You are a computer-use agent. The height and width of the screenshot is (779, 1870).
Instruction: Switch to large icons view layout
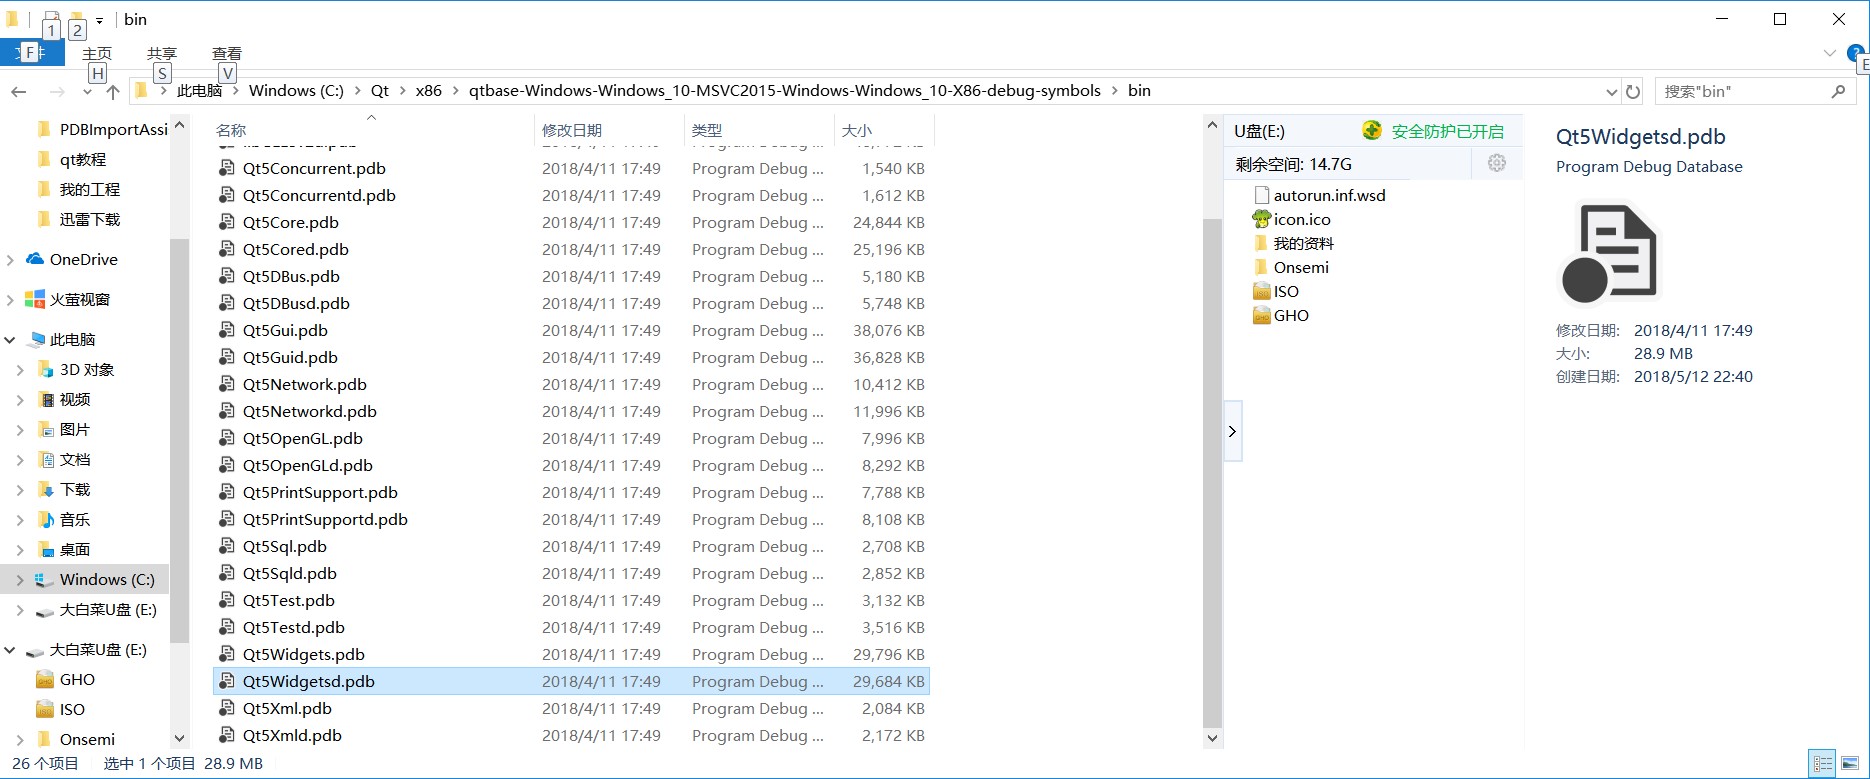coord(1849,763)
